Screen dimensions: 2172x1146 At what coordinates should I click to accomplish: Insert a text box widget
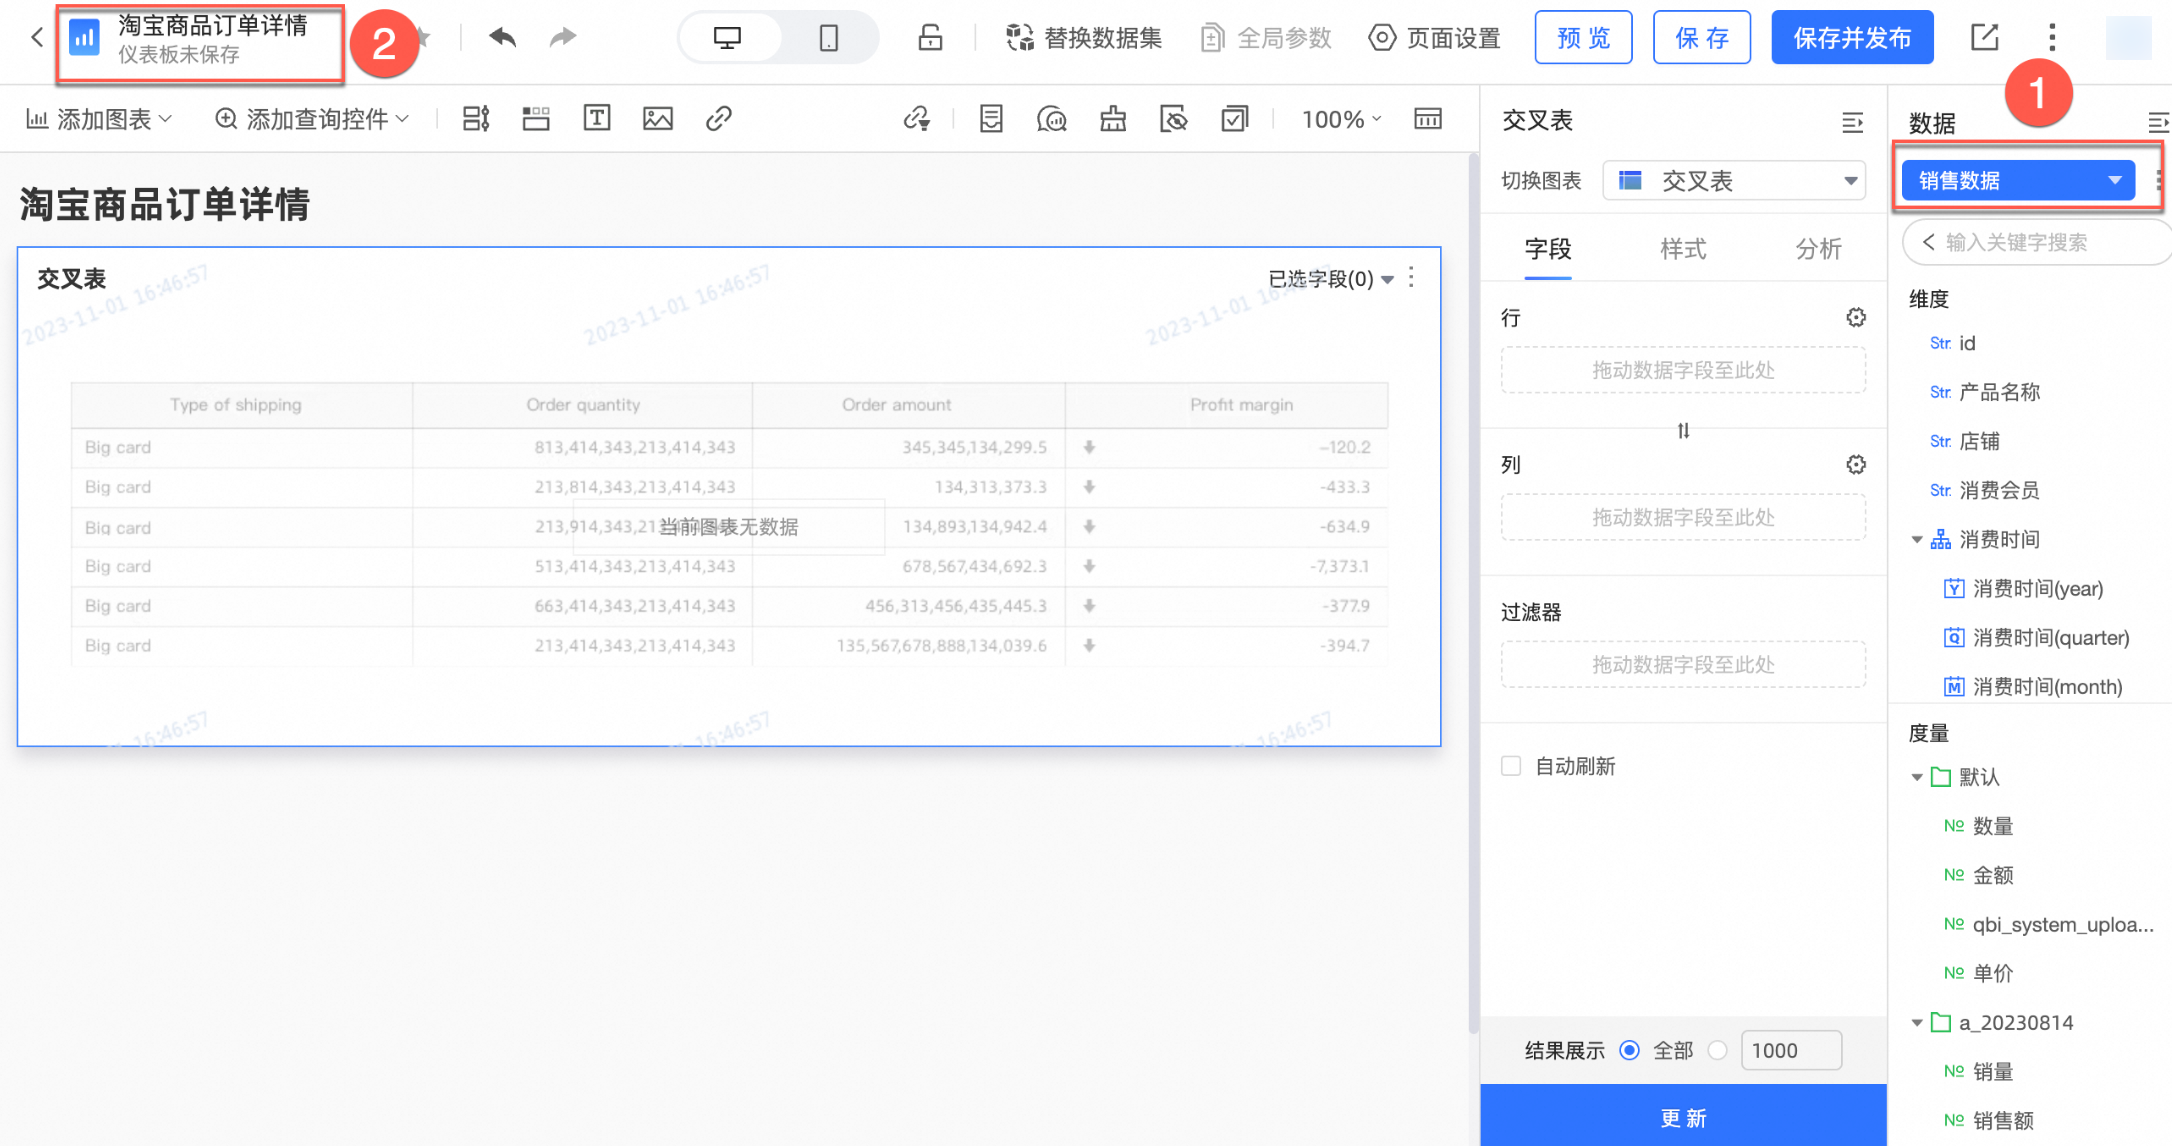pyautogui.click(x=597, y=119)
